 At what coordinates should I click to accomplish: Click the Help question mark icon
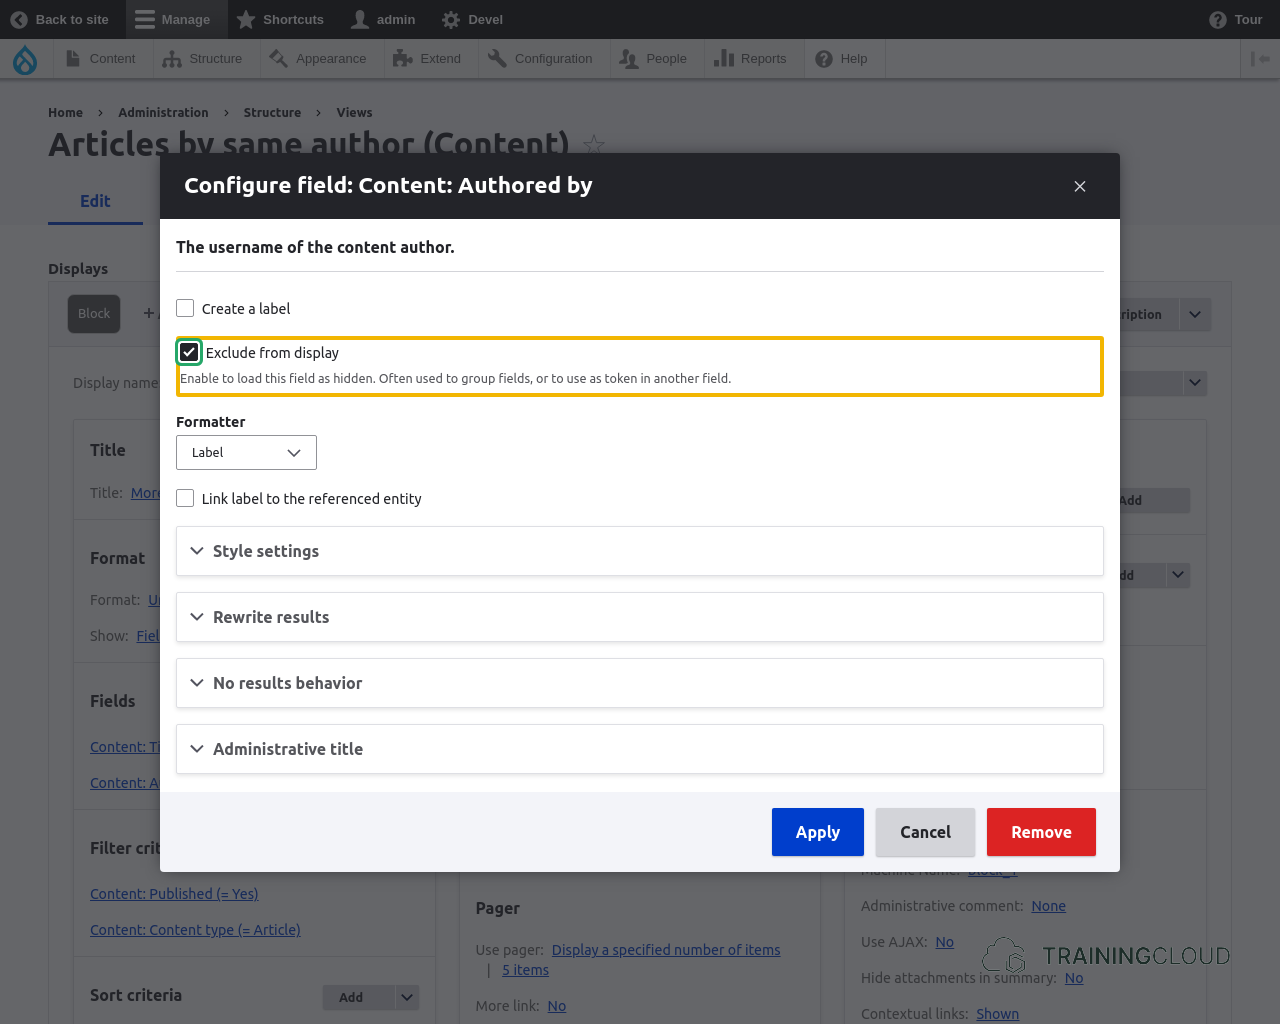pos(824,59)
